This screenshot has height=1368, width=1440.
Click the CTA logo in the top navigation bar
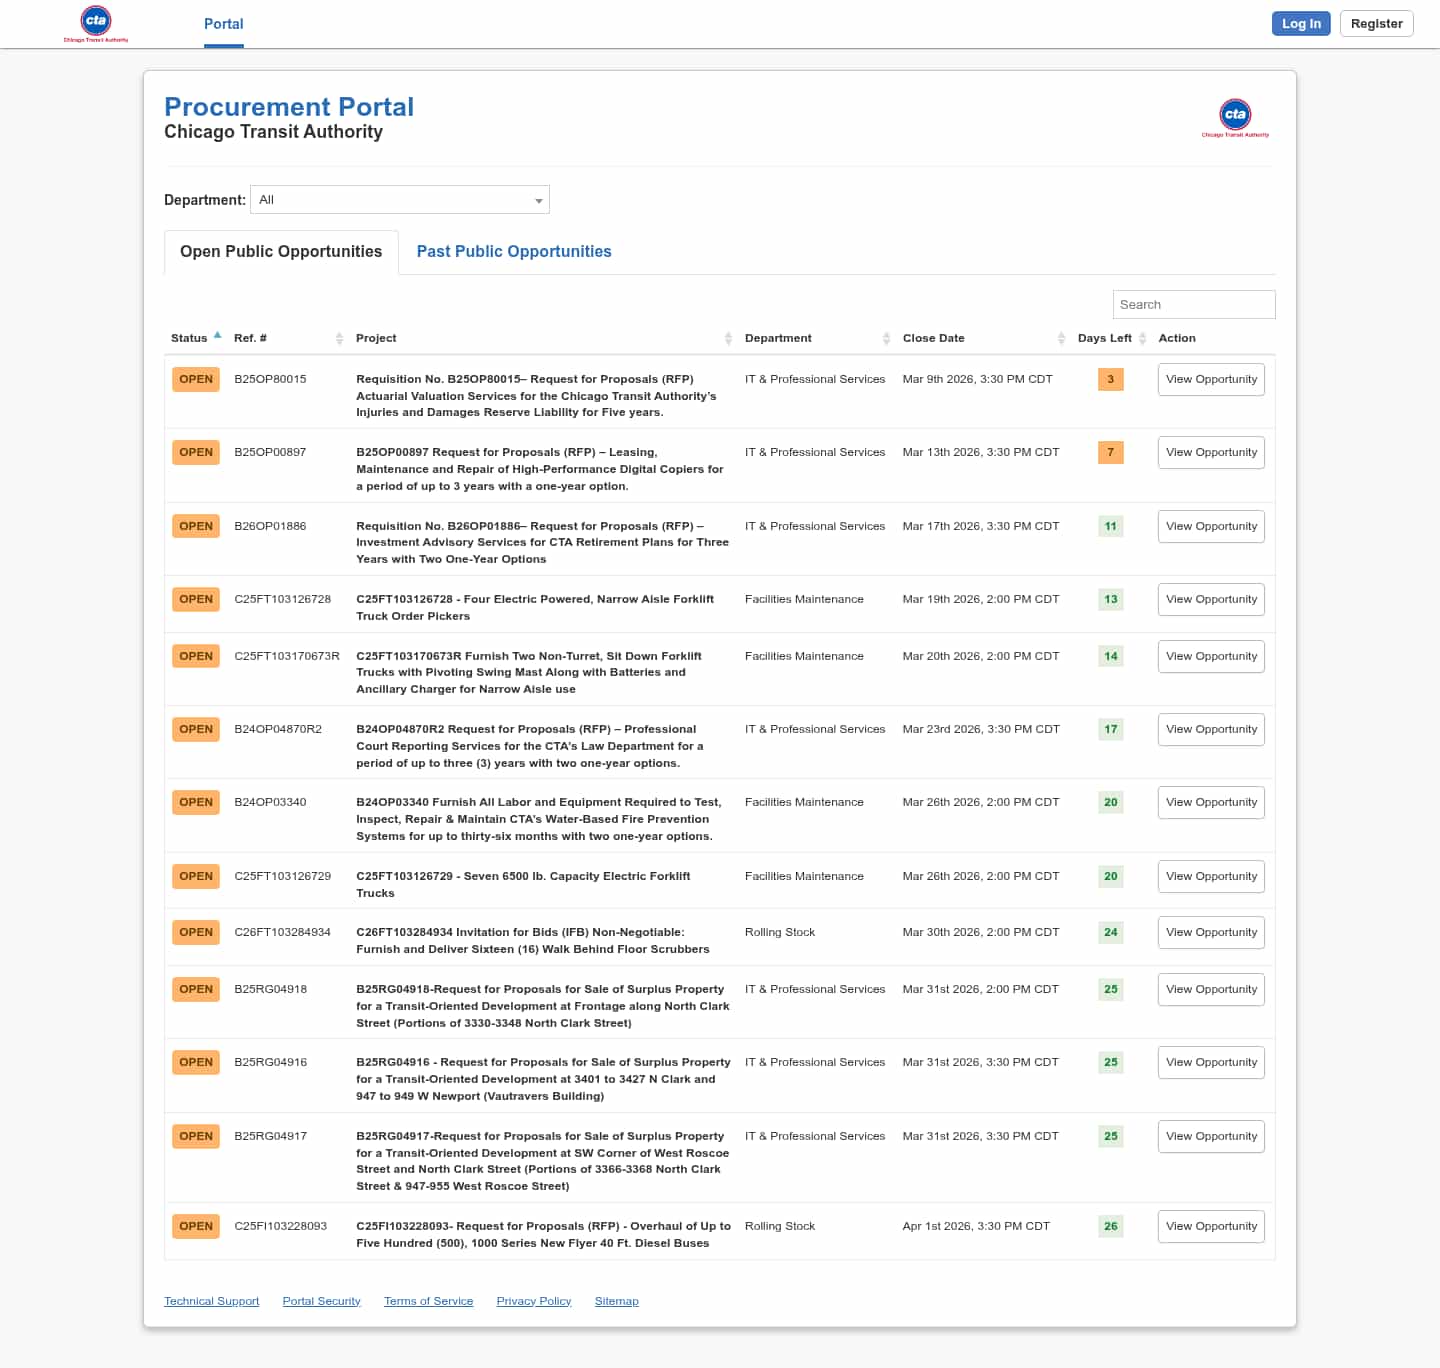click(x=96, y=24)
